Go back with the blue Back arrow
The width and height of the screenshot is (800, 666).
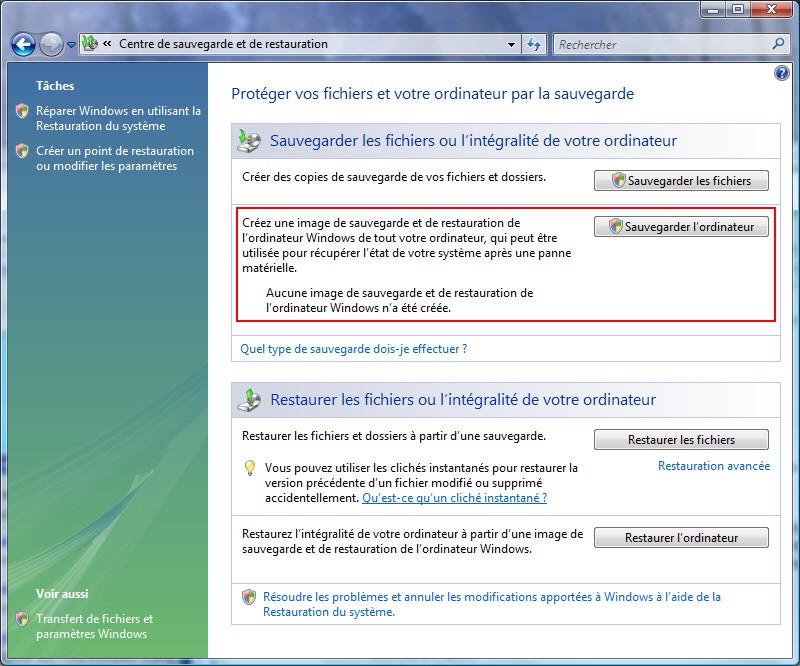pos(23,45)
